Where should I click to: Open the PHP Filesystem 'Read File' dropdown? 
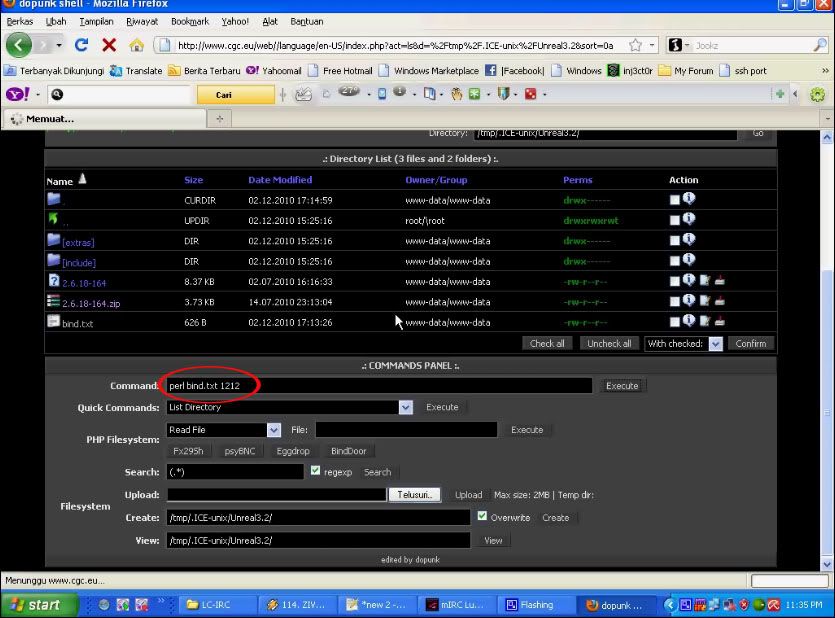(273, 430)
